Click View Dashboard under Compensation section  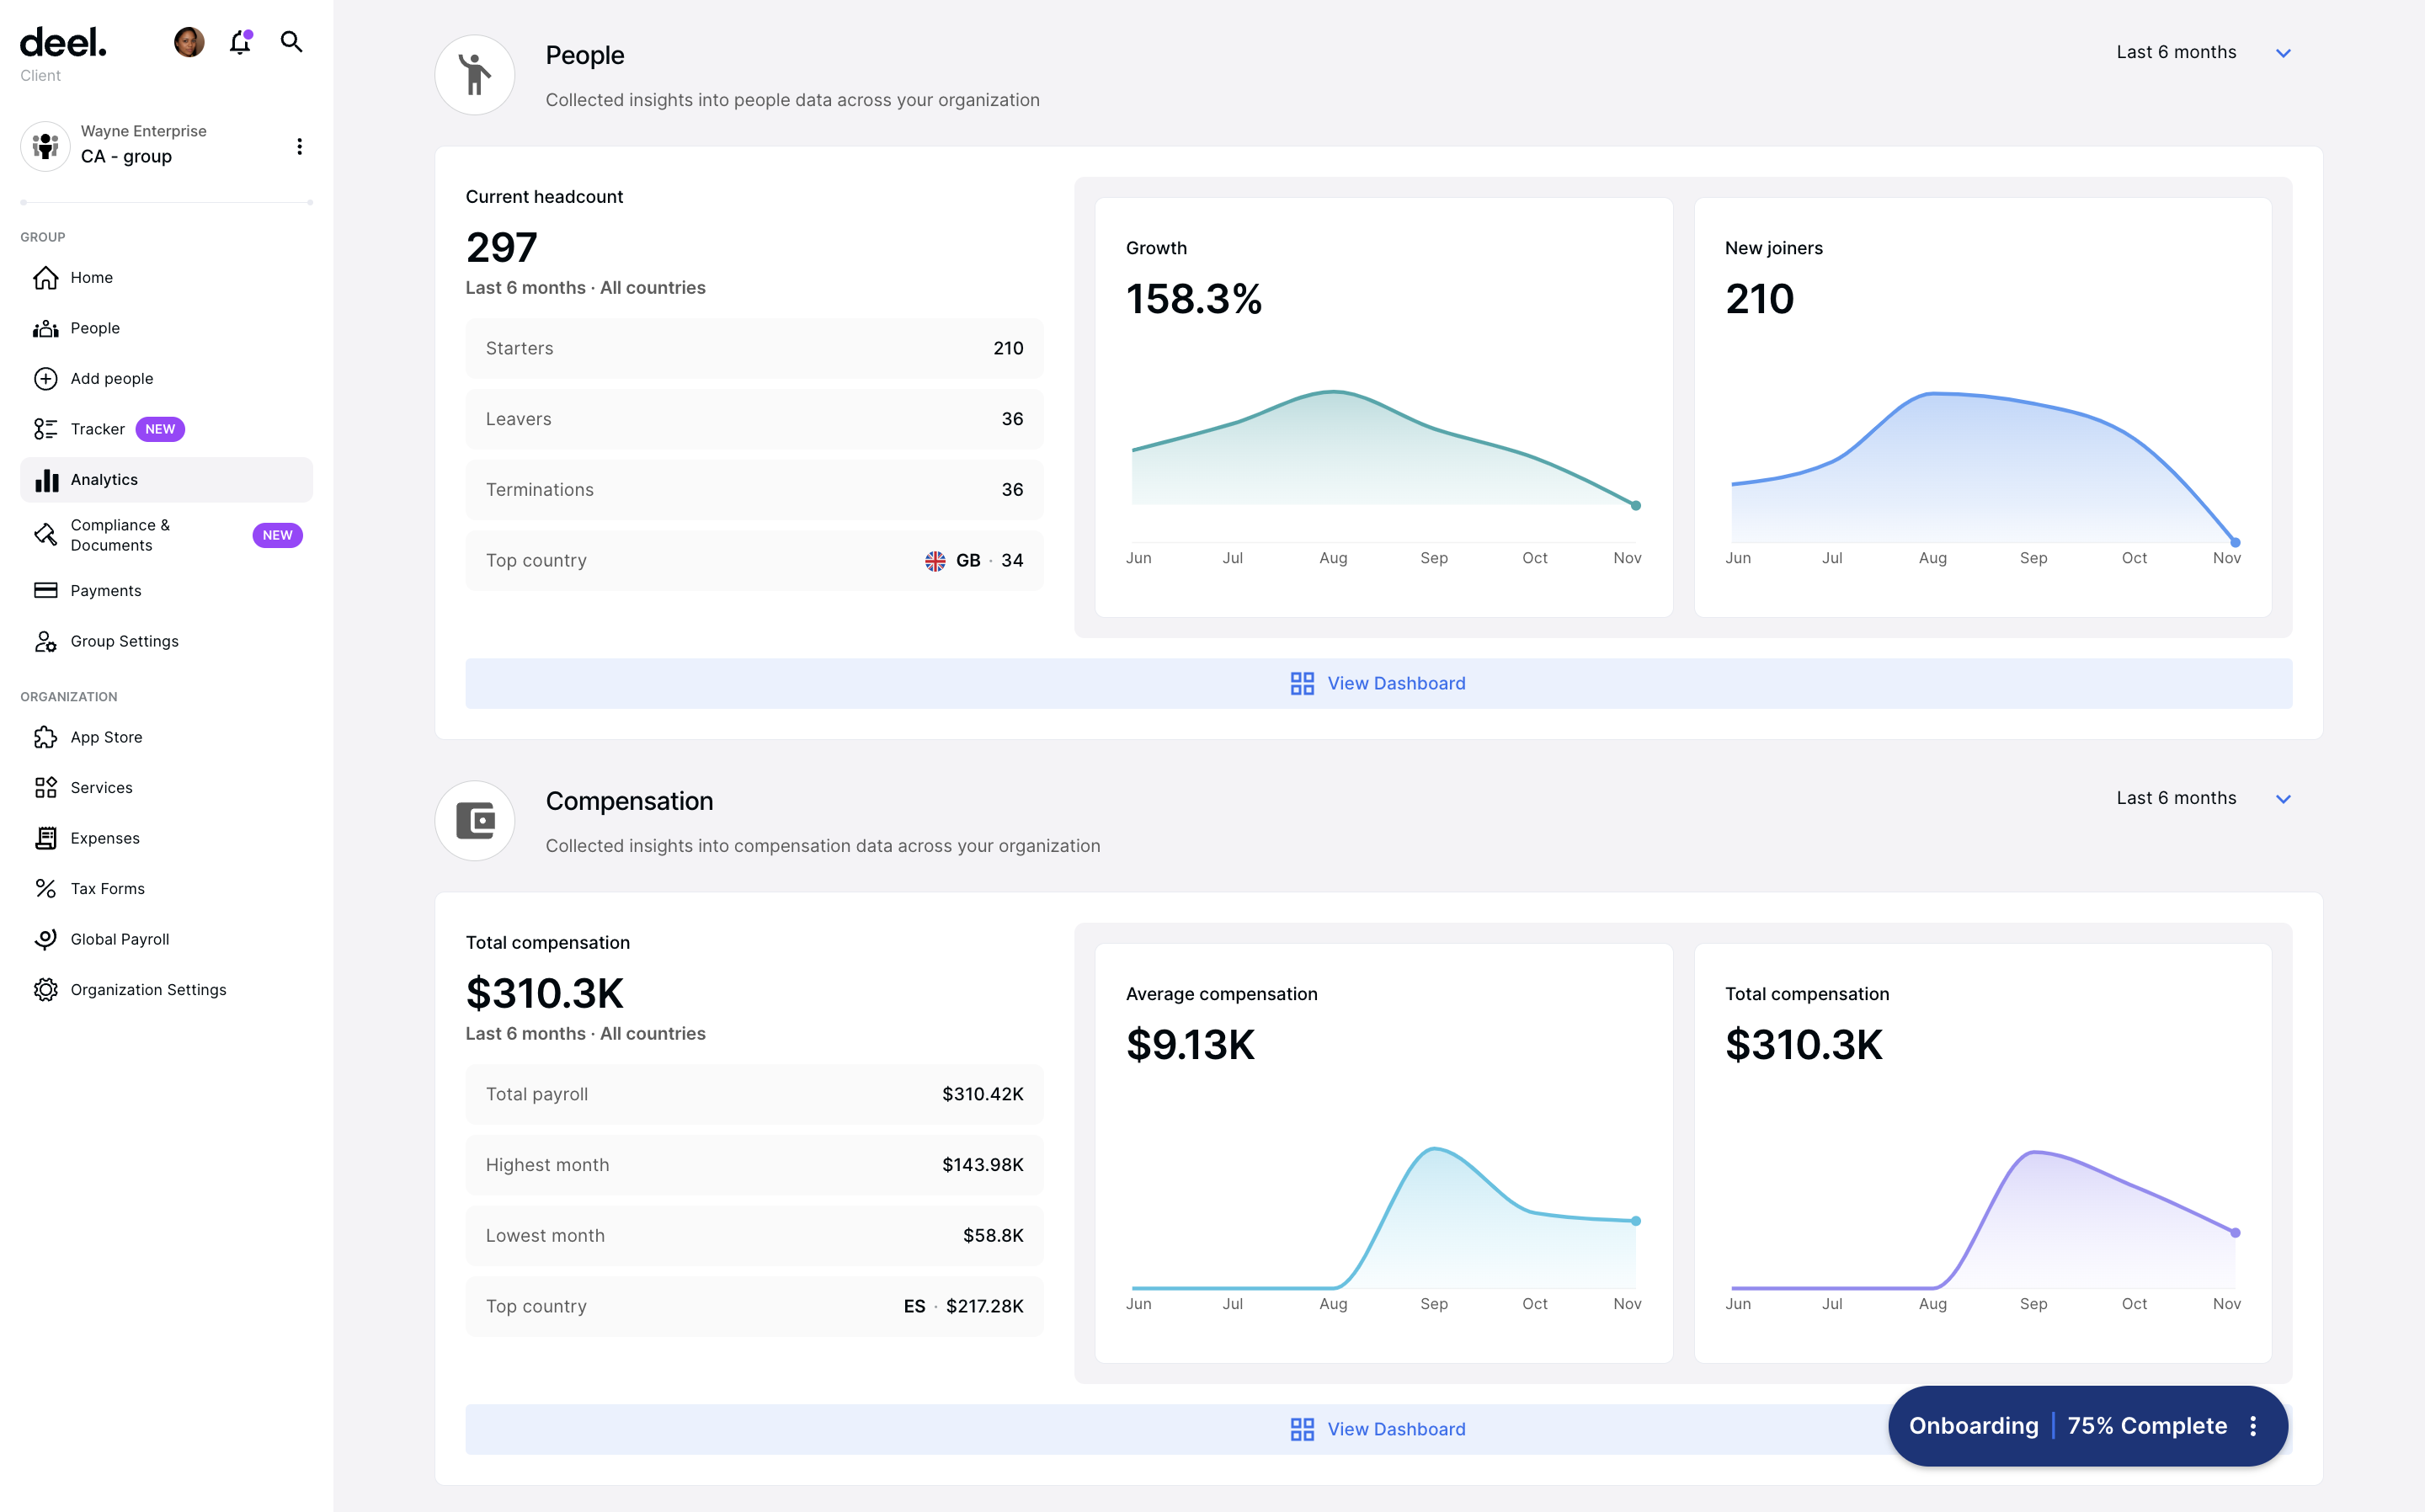click(x=1378, y=1430)
